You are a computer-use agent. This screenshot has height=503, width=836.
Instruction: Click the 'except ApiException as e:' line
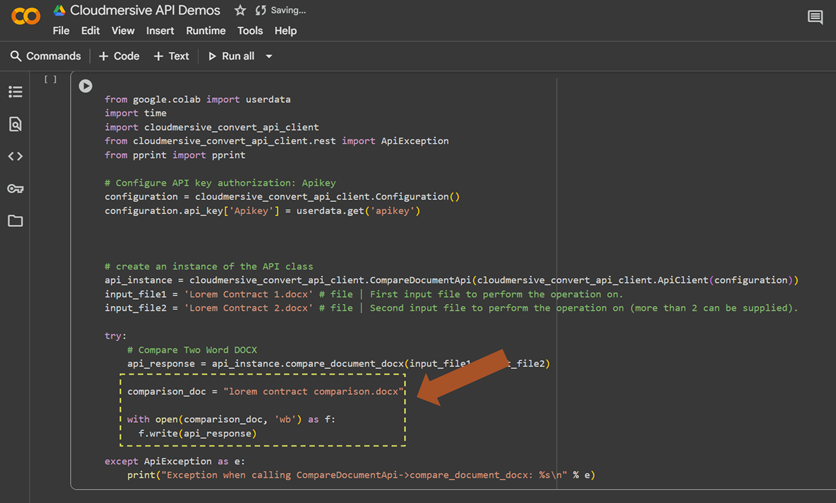click(x=175, y=461)
